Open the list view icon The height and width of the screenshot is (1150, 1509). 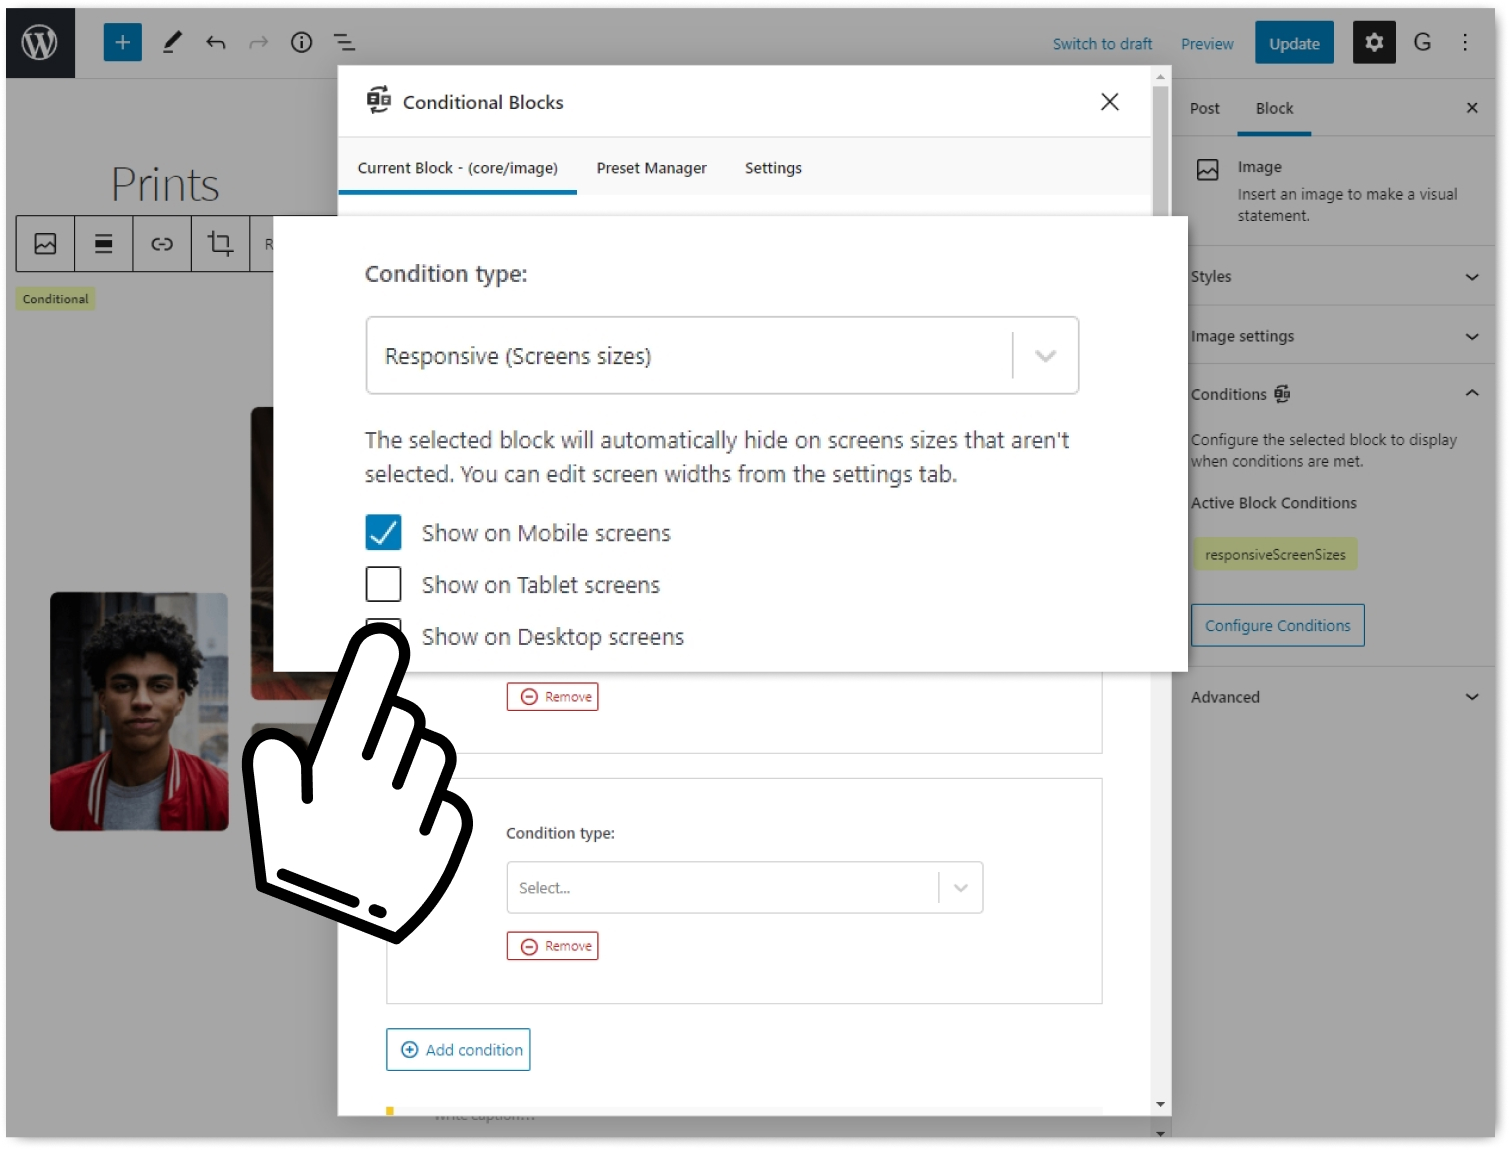344,43
